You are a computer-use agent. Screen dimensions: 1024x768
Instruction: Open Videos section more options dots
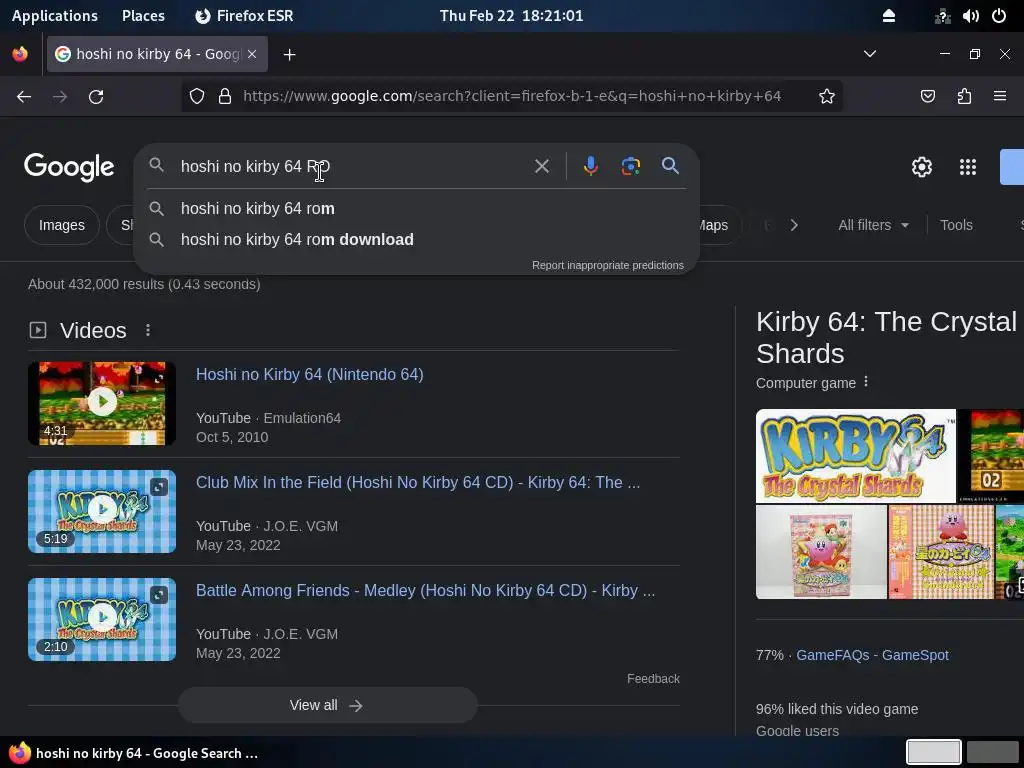(148, 330)
